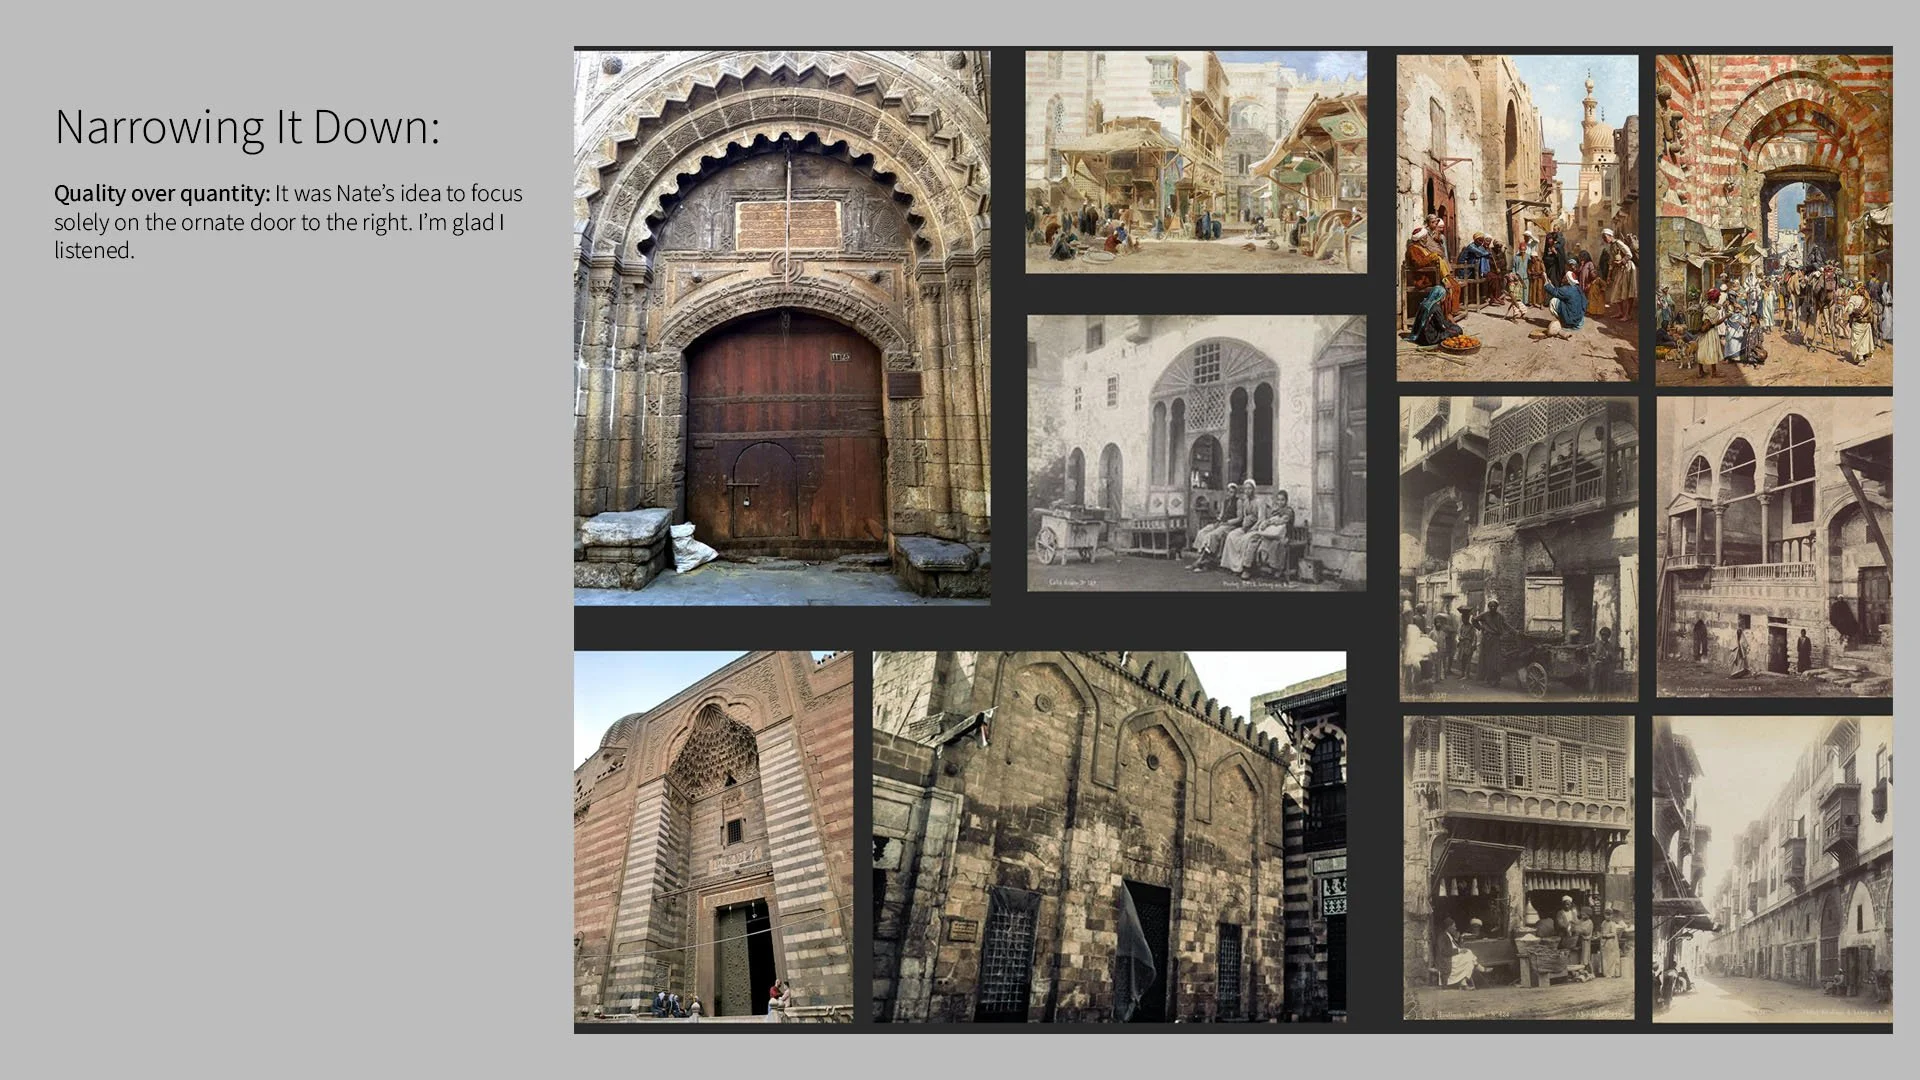Open the photo of the striped mosque entrance portal
The height and width of the screenshot is (1080, 1920).
[713, 837]
